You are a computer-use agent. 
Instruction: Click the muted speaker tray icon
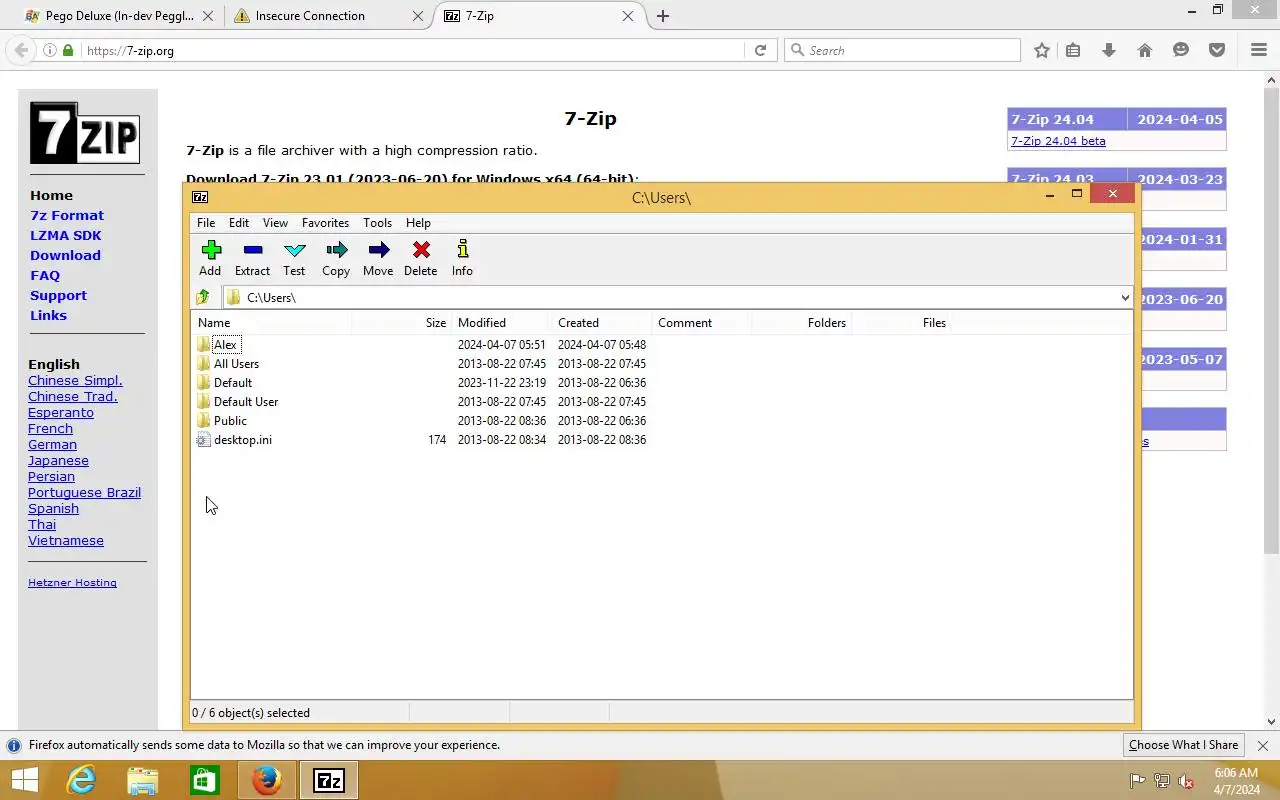pos(1186,781)
